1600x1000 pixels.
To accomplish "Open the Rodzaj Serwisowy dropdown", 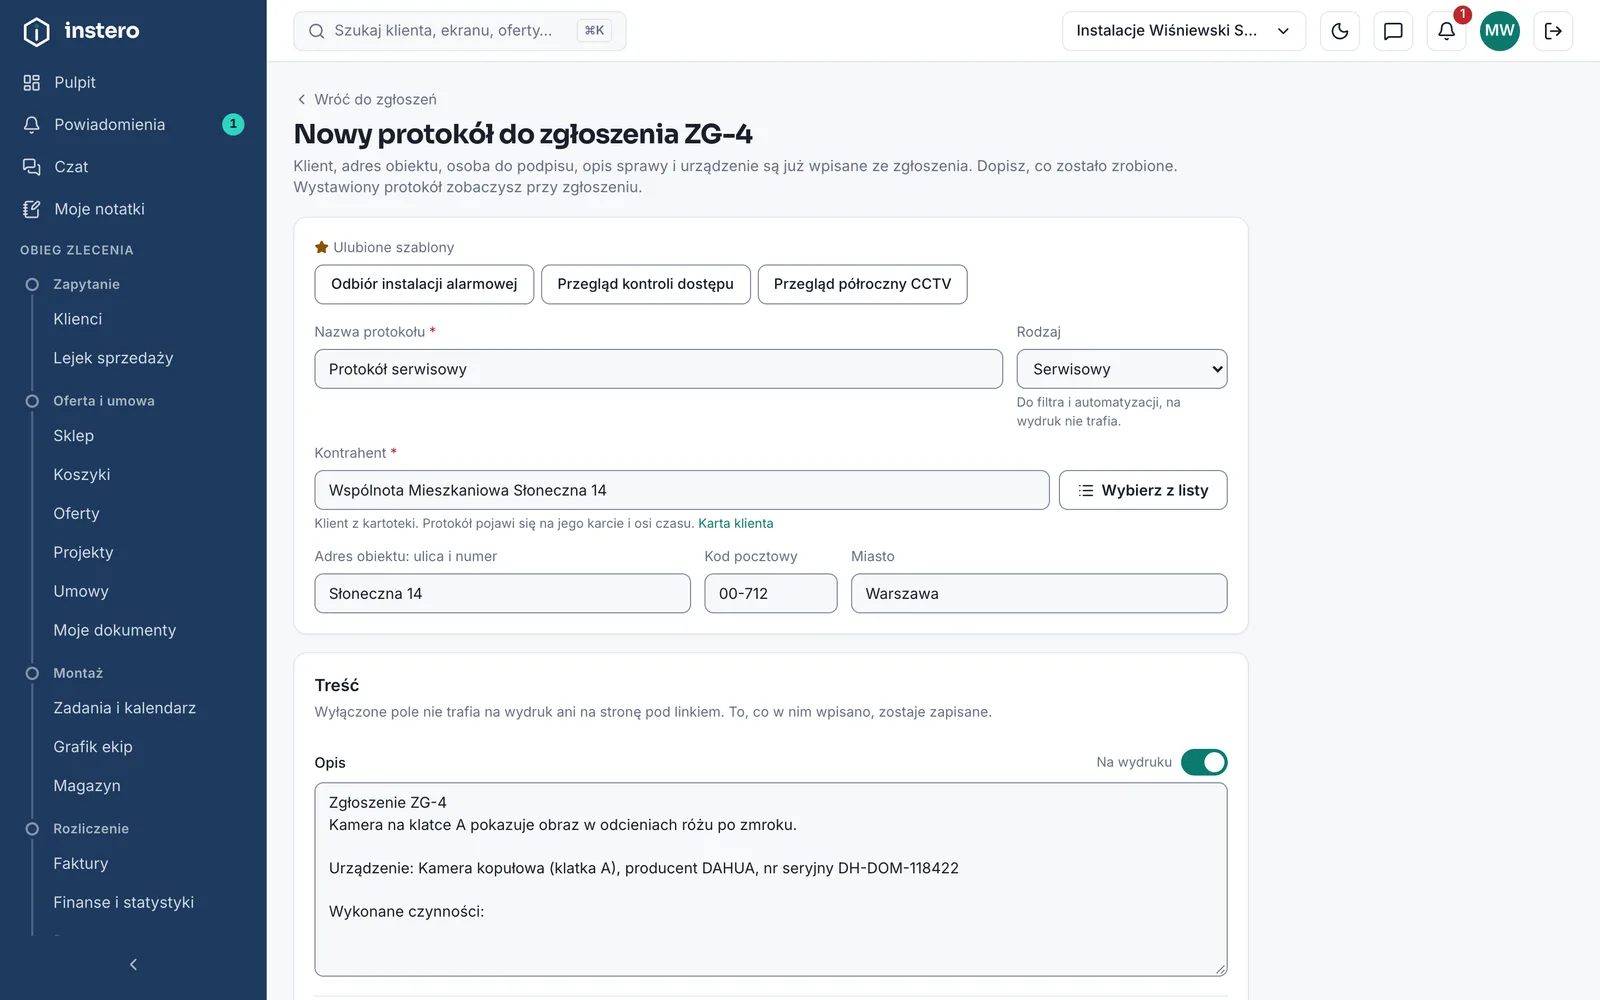I will tap(1122, 369).
